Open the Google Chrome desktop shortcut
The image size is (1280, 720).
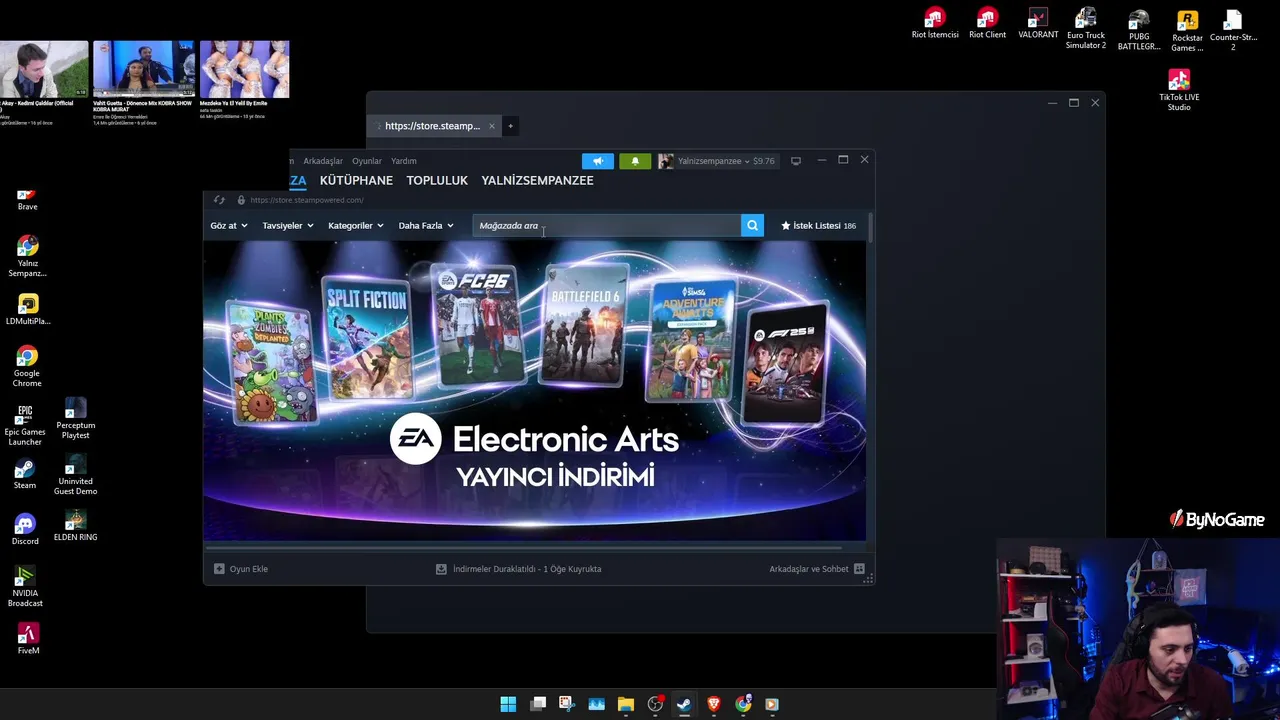[x=27, y=366]
